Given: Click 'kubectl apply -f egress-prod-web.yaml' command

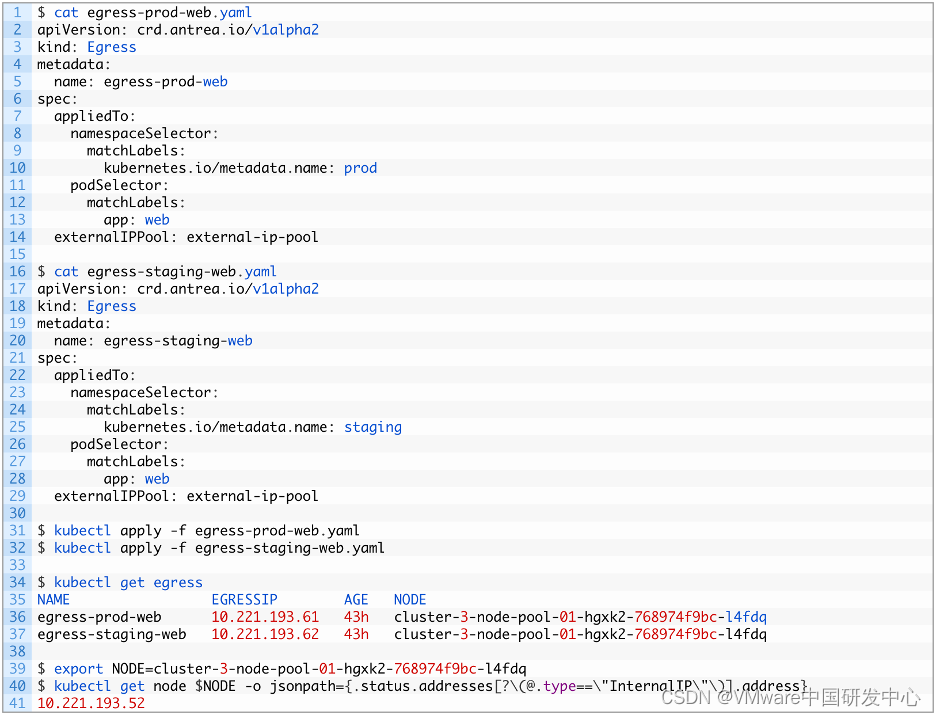Looking at the screenshot, I should 207,531.
